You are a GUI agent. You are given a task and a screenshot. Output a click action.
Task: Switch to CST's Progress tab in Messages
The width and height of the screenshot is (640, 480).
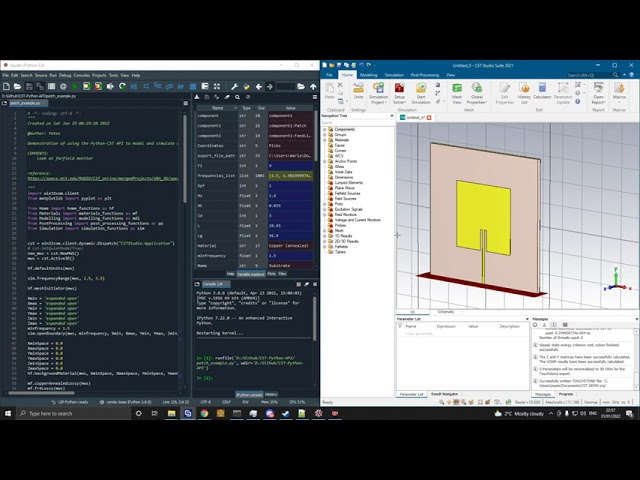coord(566,394)
